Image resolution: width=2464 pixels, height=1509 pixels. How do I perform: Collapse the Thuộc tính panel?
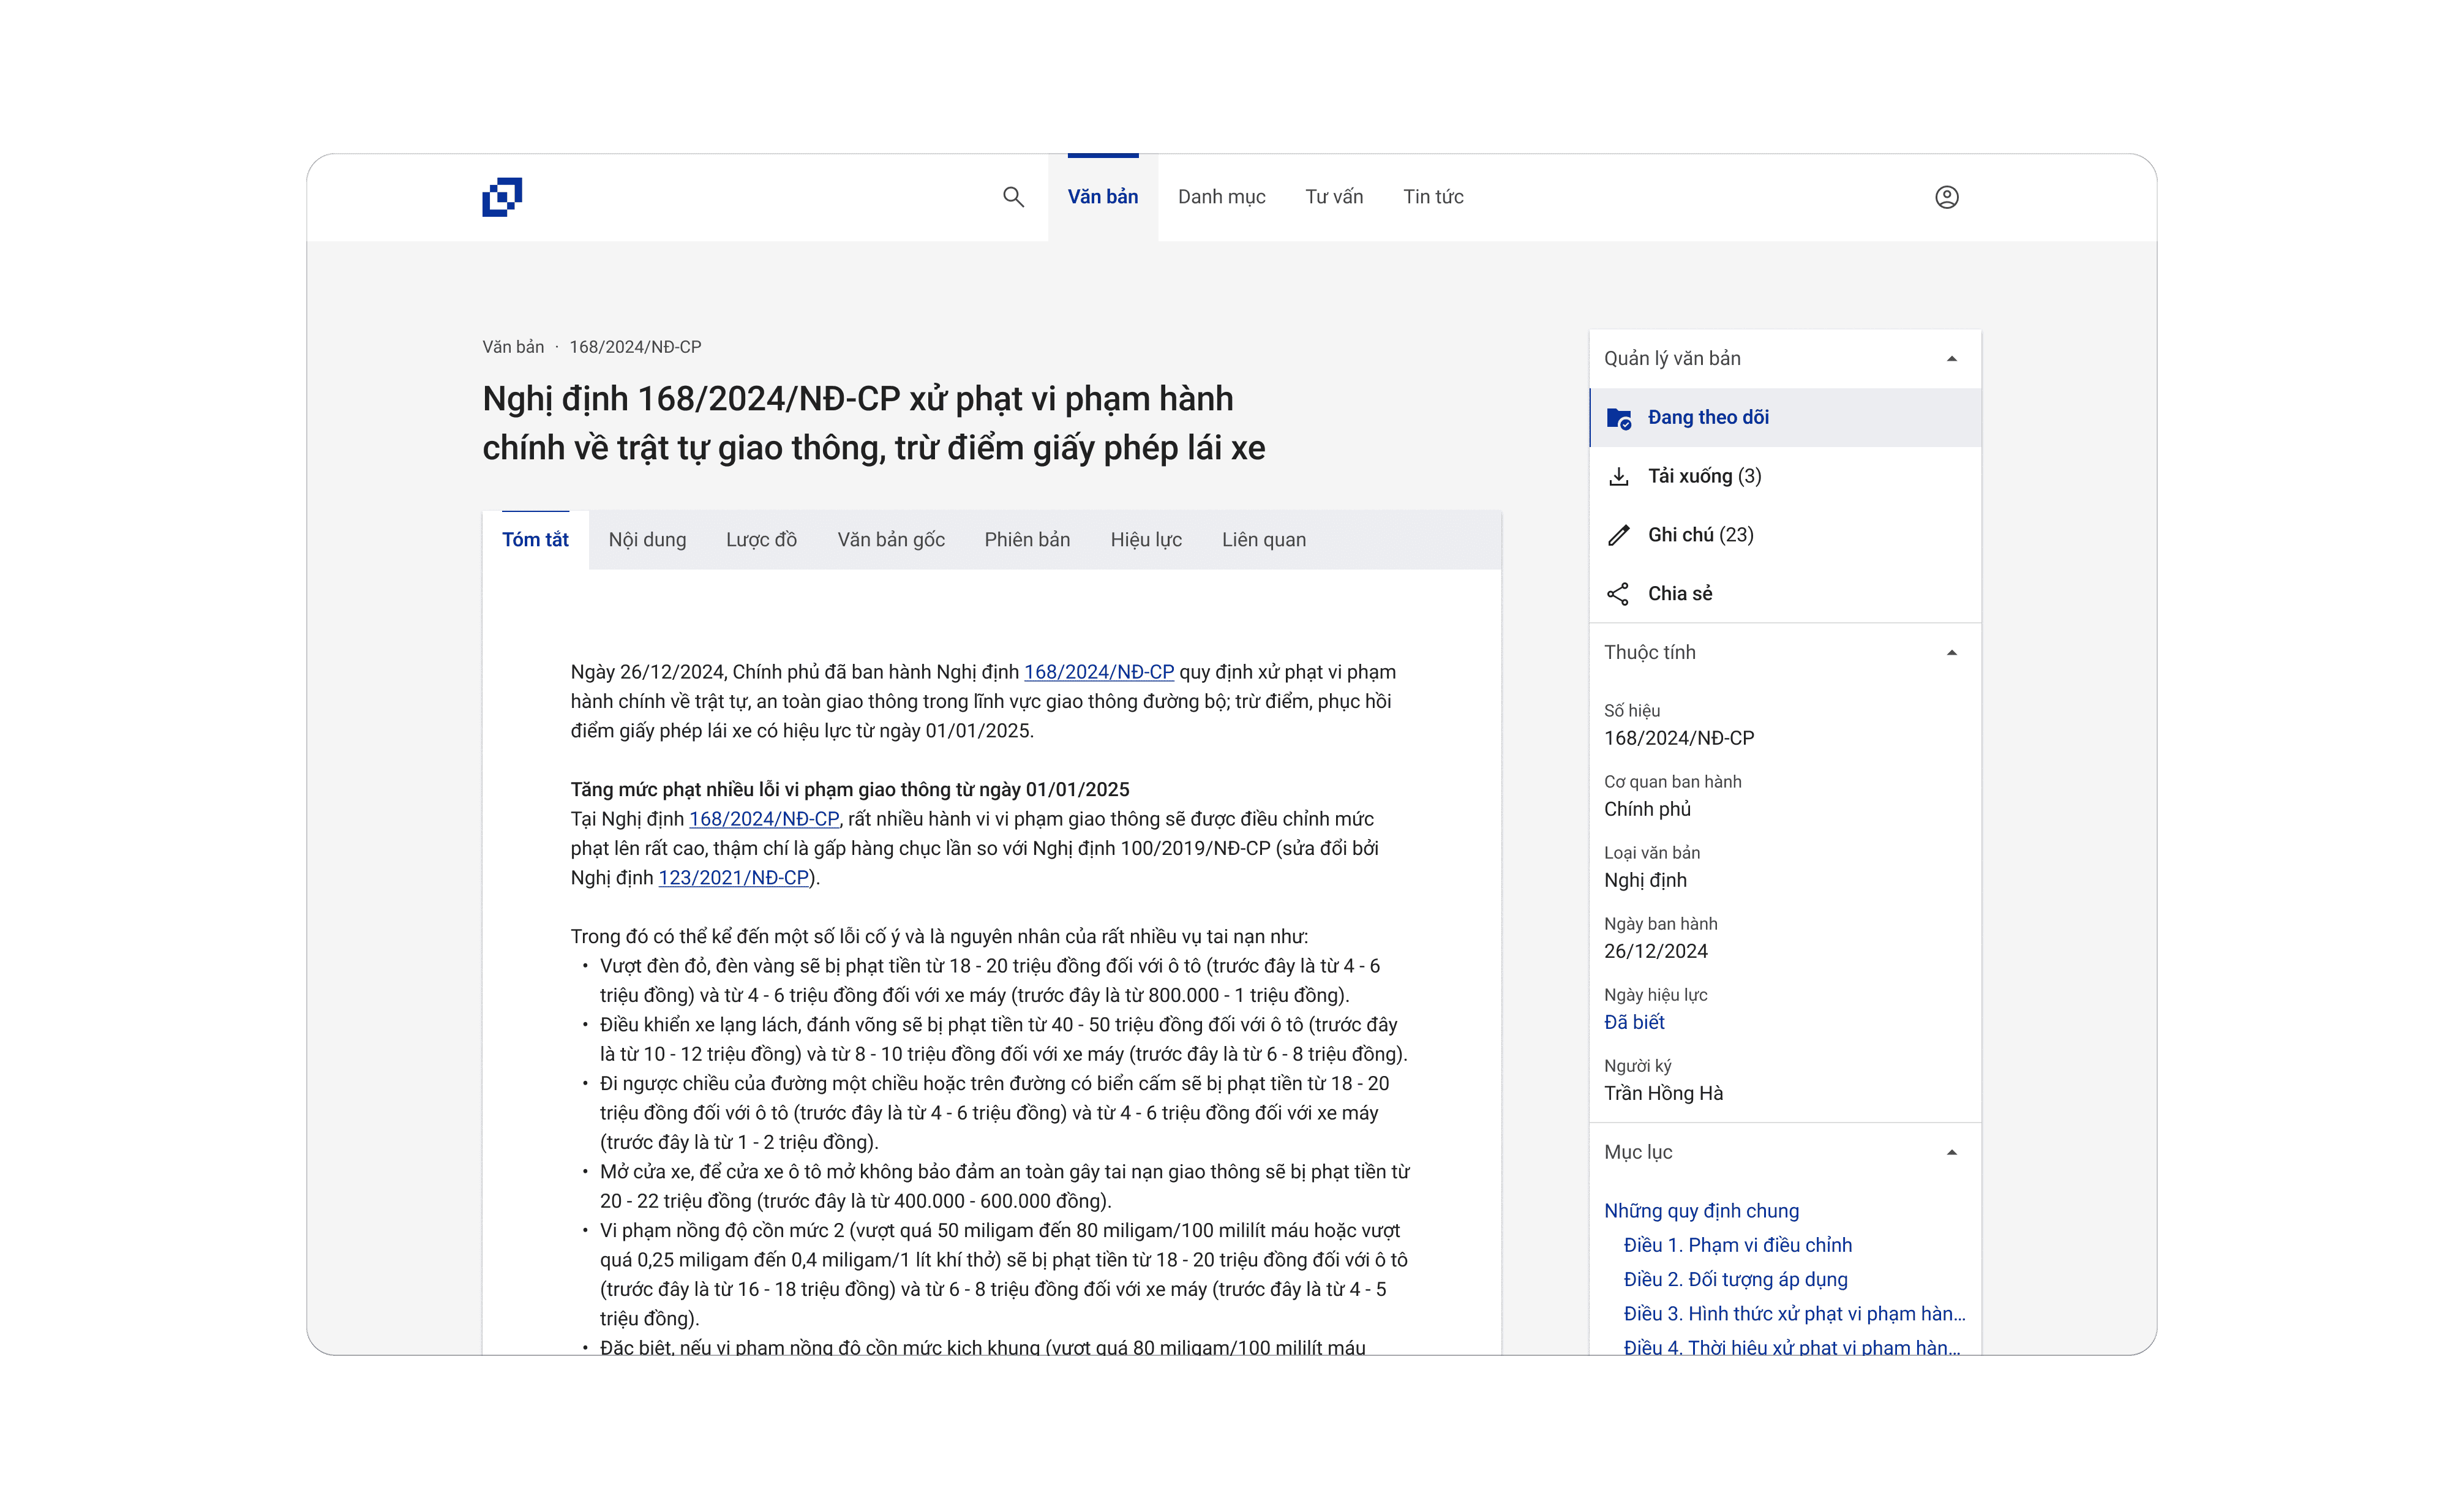(x=1951, y=653)
